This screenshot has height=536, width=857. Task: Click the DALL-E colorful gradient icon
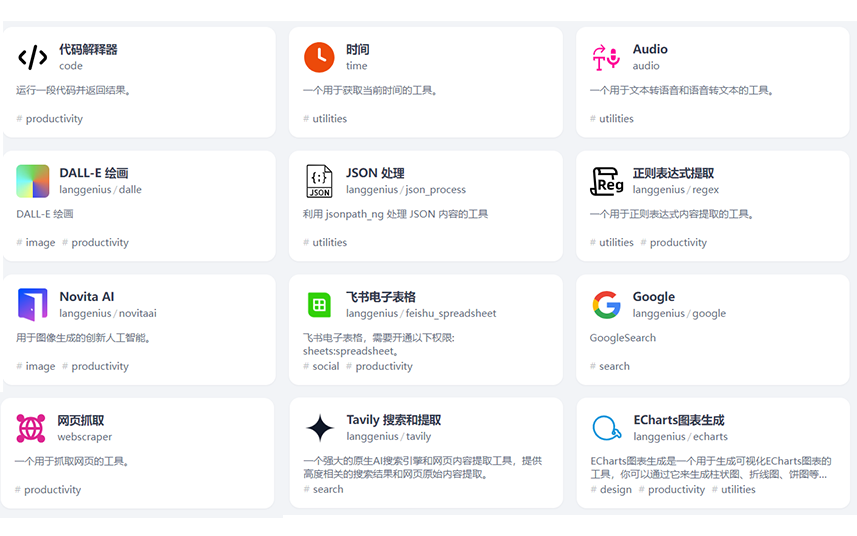pos(33,181)
